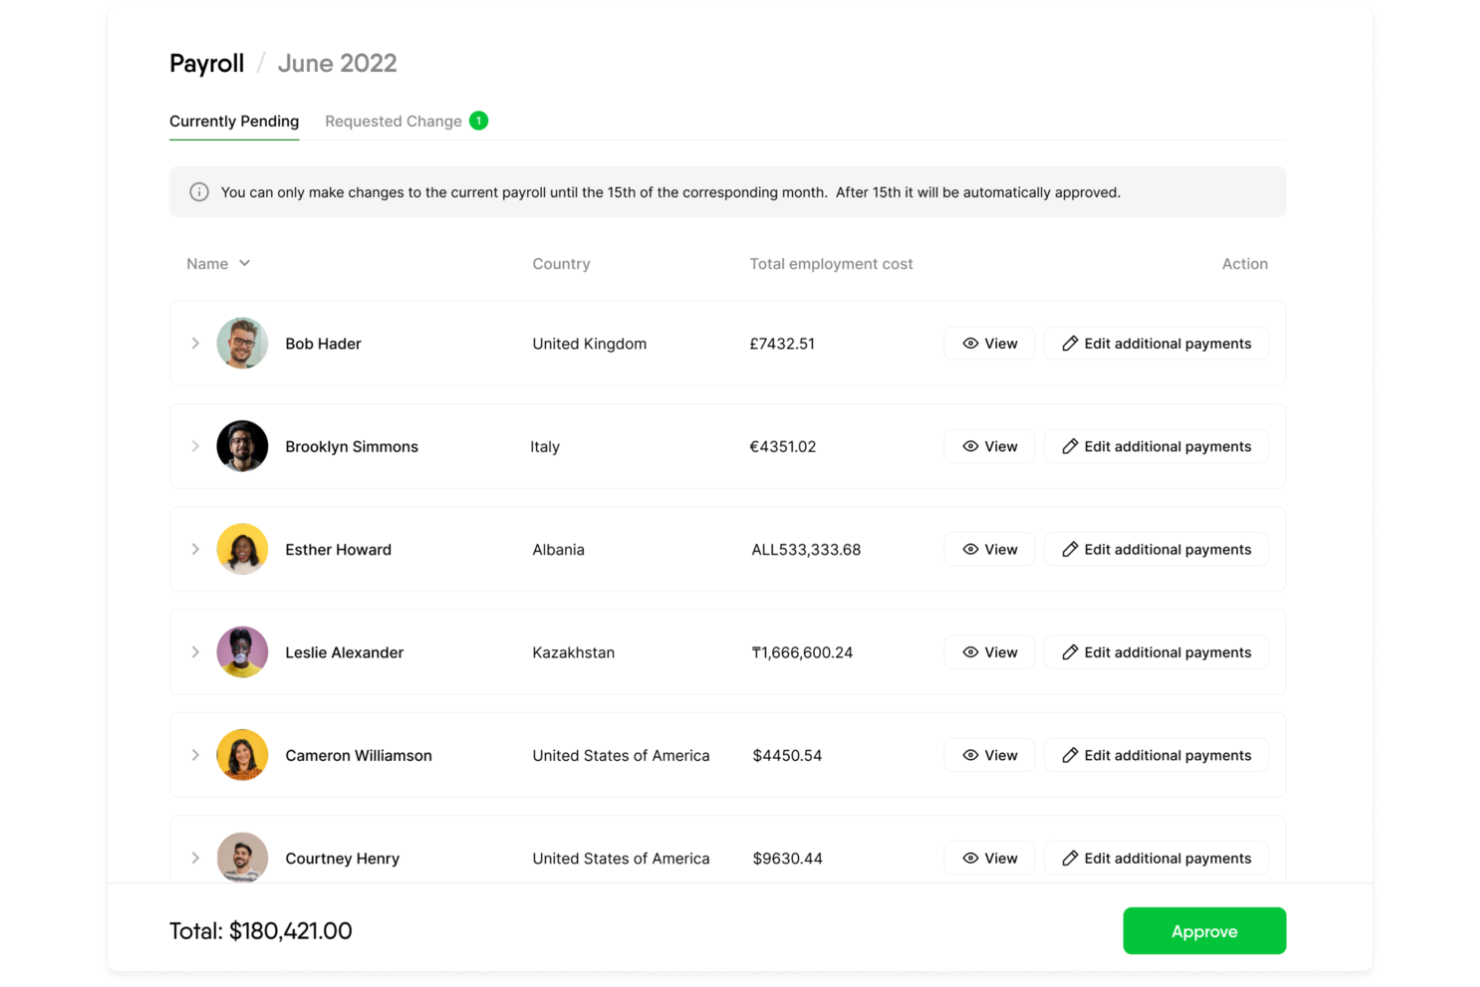Click the eye icon on Esther Howard's View button
This screenshot has height=987, width=1480.
click(x=970, y=549)
